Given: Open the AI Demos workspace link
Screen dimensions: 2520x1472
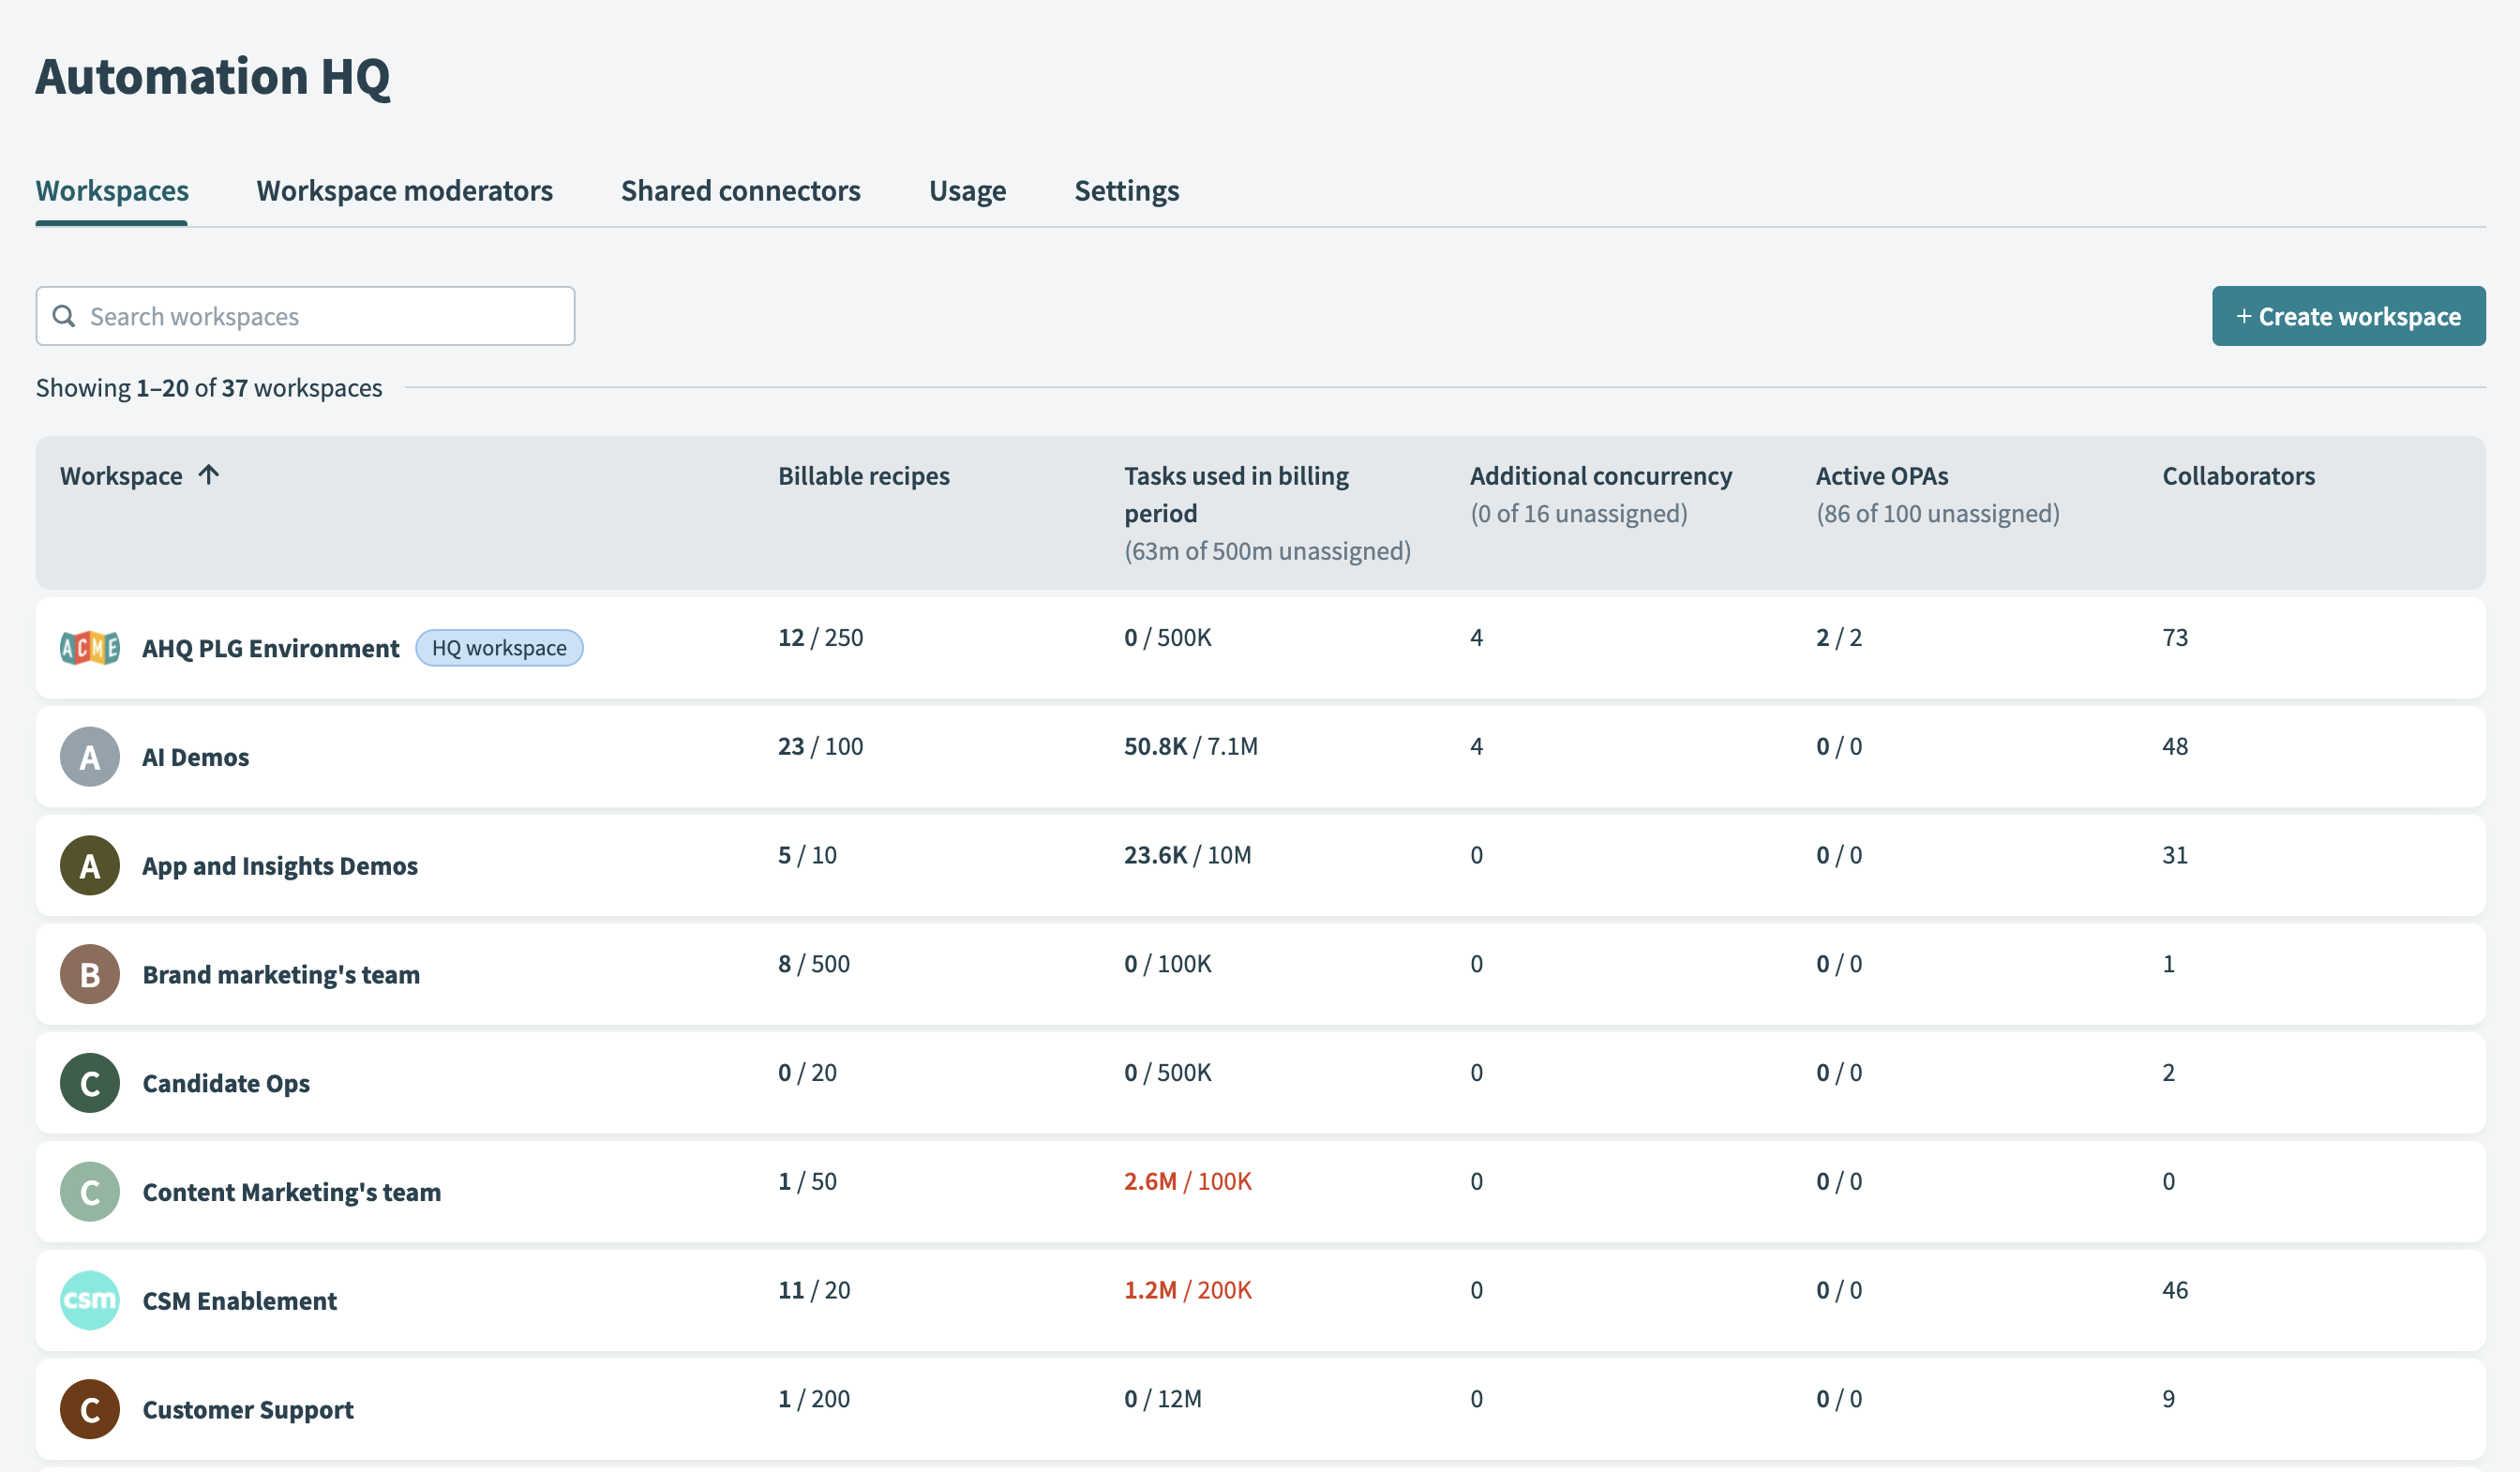Looking at the screenshot, I should [195, 757].
